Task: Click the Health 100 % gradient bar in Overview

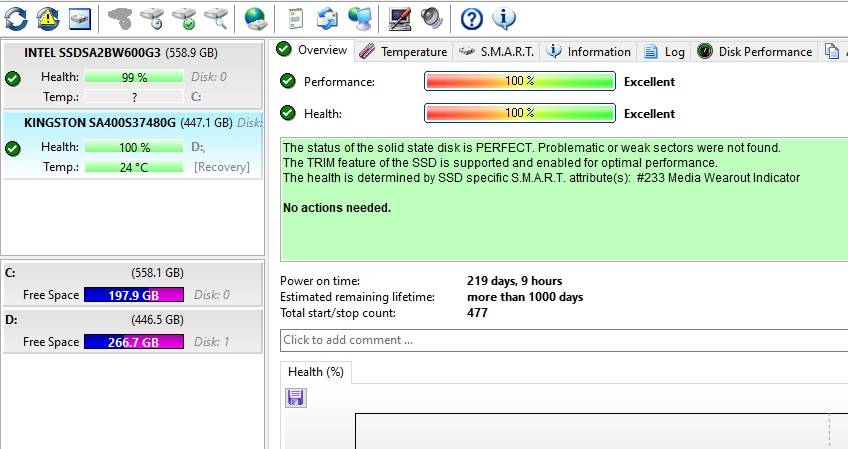Action: click(520, 113)
